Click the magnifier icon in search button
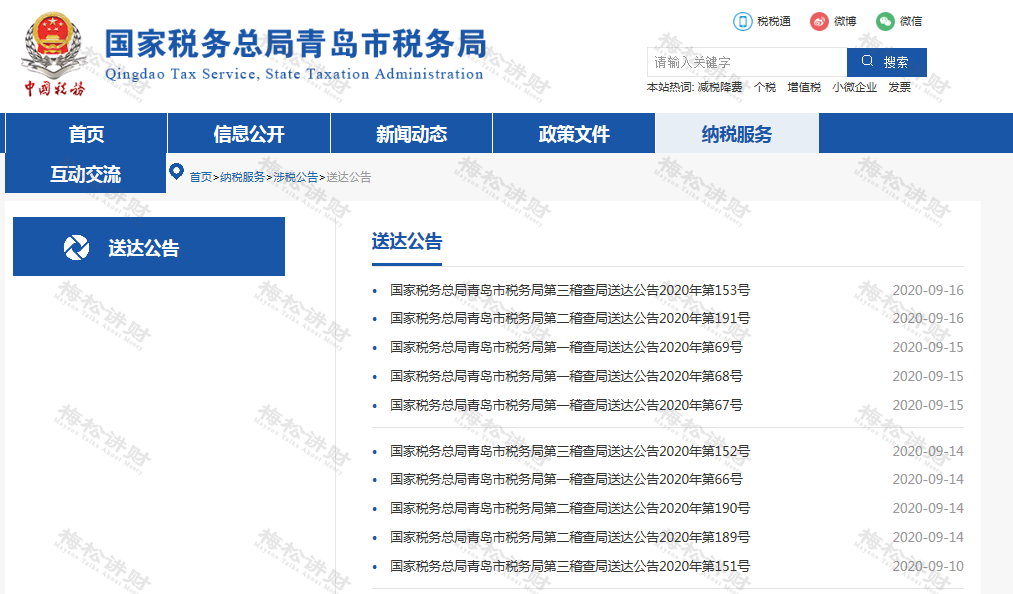Image resolution: width=1013 pixels, height=594 pixels. (868, 61)
